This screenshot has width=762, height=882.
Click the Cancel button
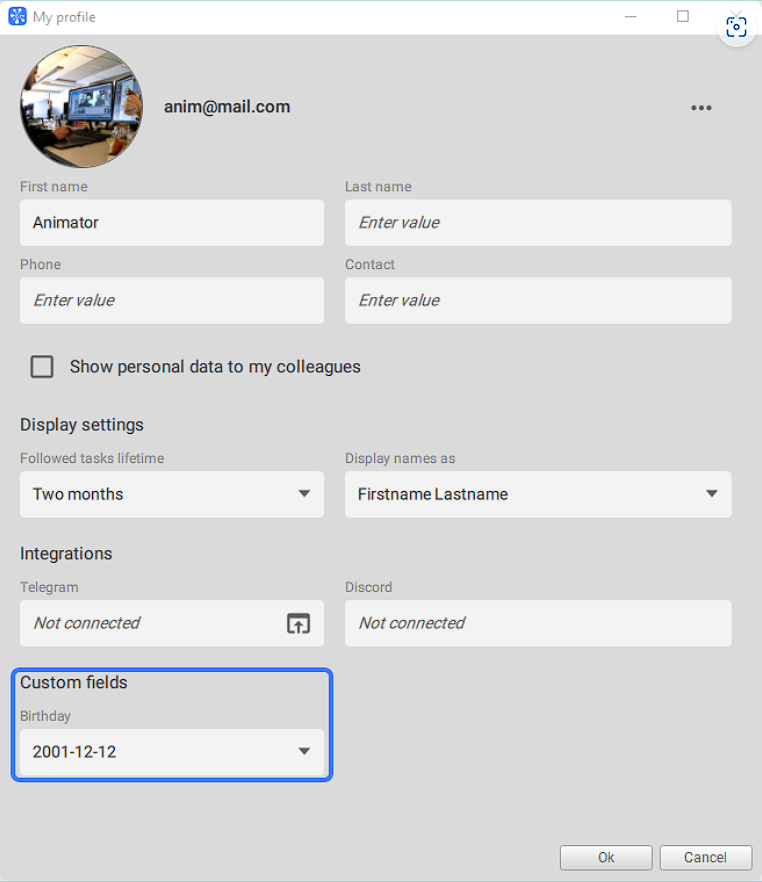705,857
